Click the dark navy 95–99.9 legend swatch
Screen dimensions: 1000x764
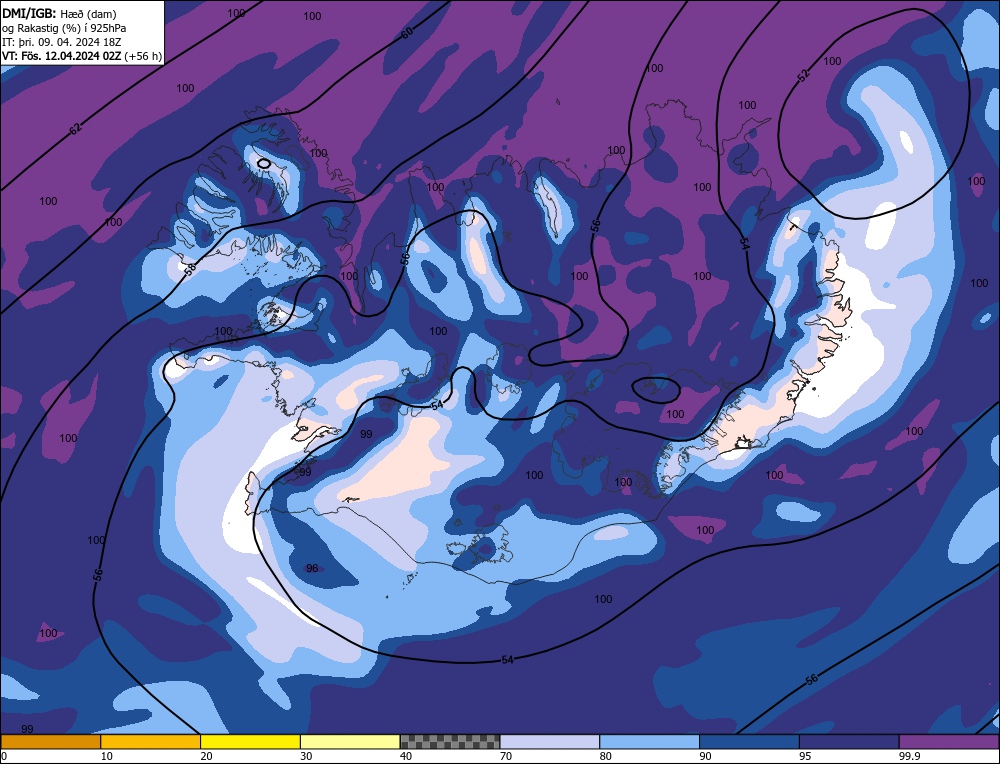click(849, 742)
